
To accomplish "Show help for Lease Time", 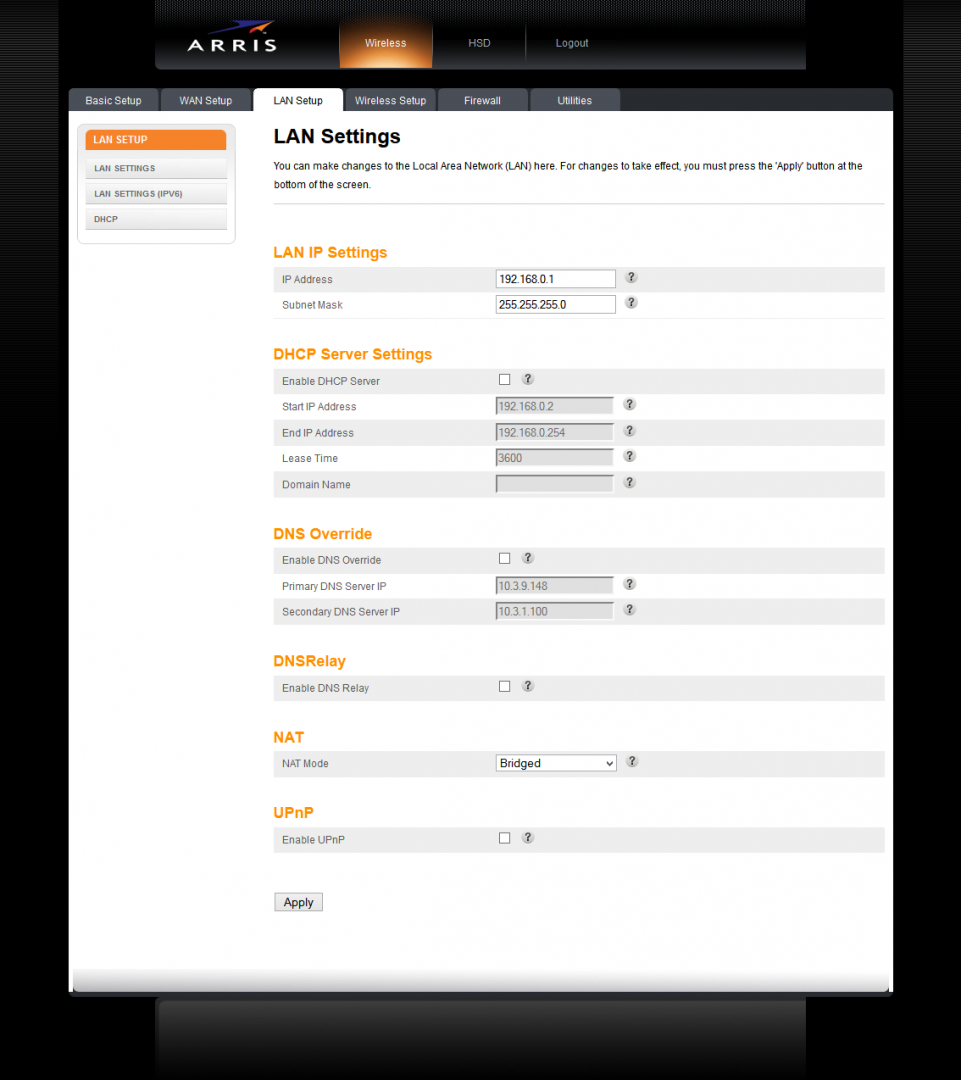I will [630, 456].
